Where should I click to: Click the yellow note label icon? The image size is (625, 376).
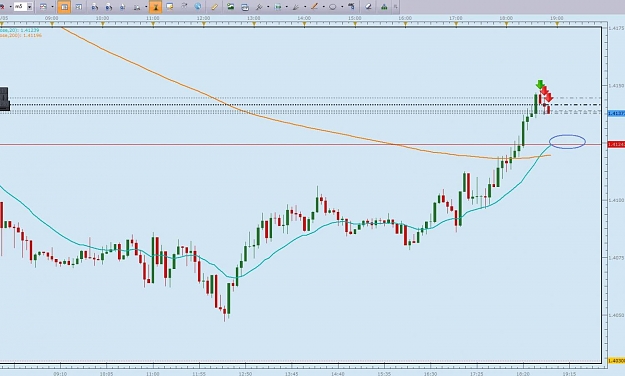click(x=170, y=7)
